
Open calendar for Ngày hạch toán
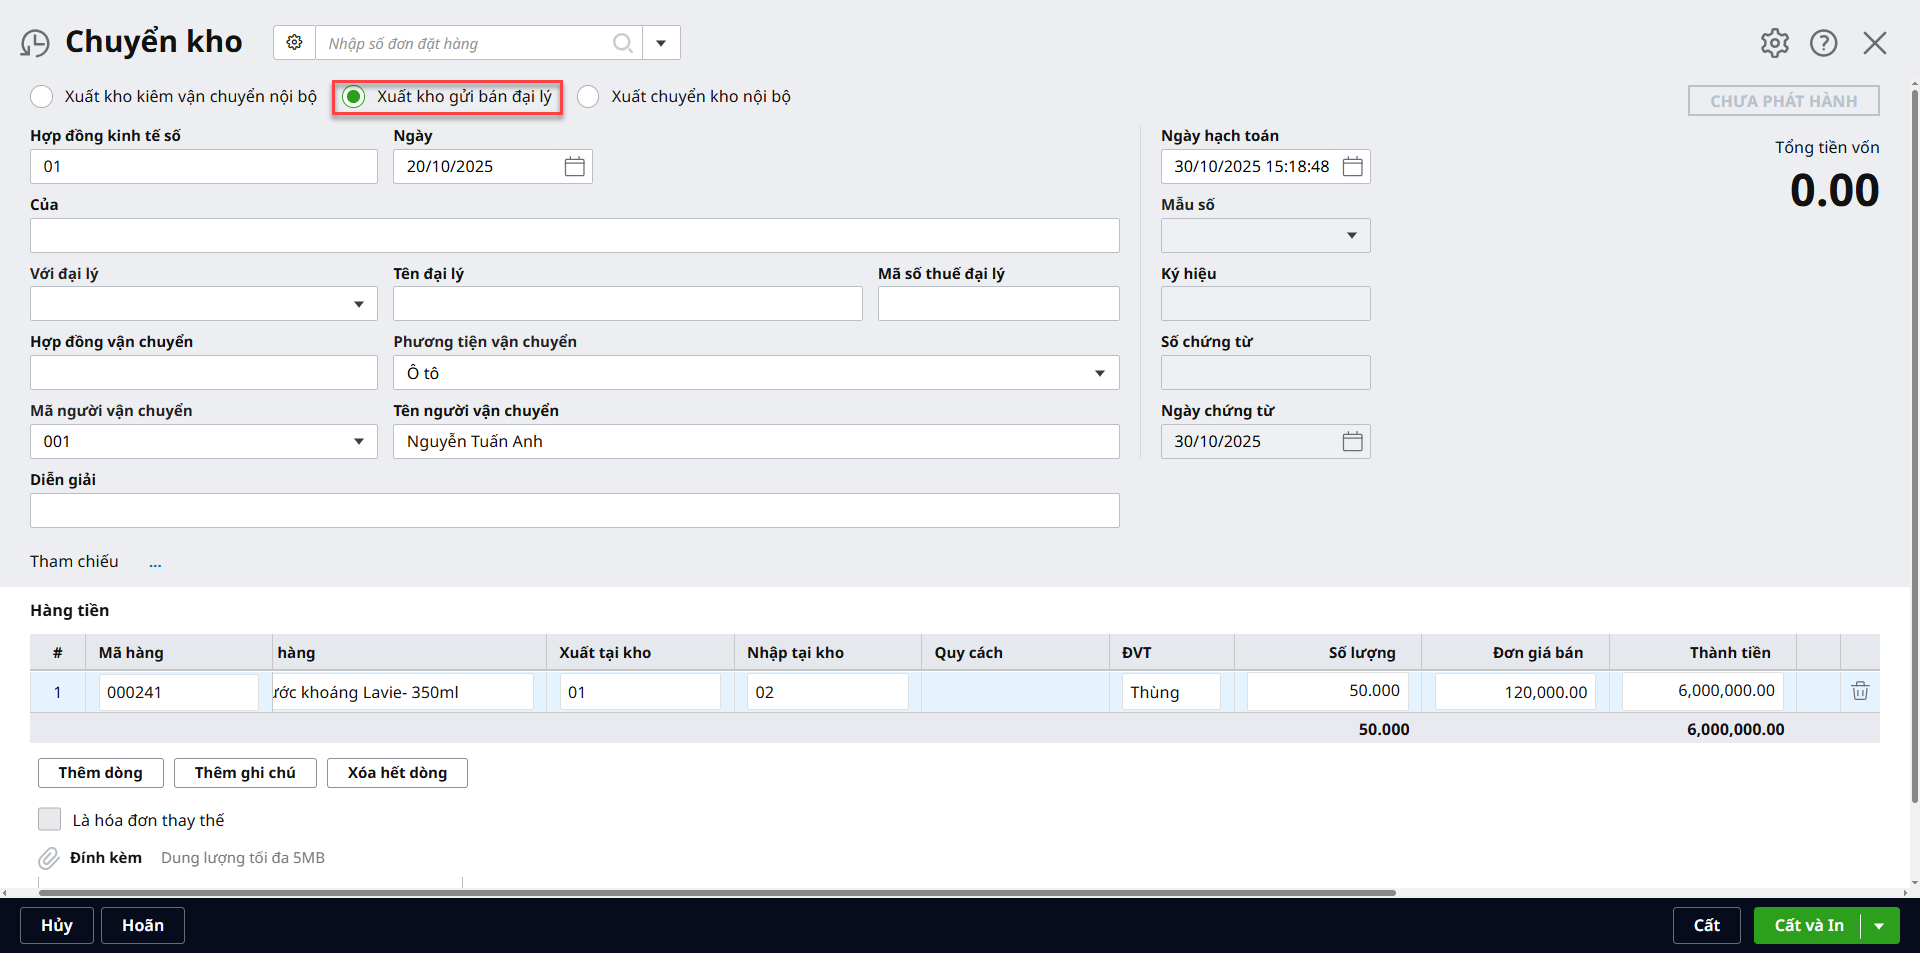(1352, 167)
